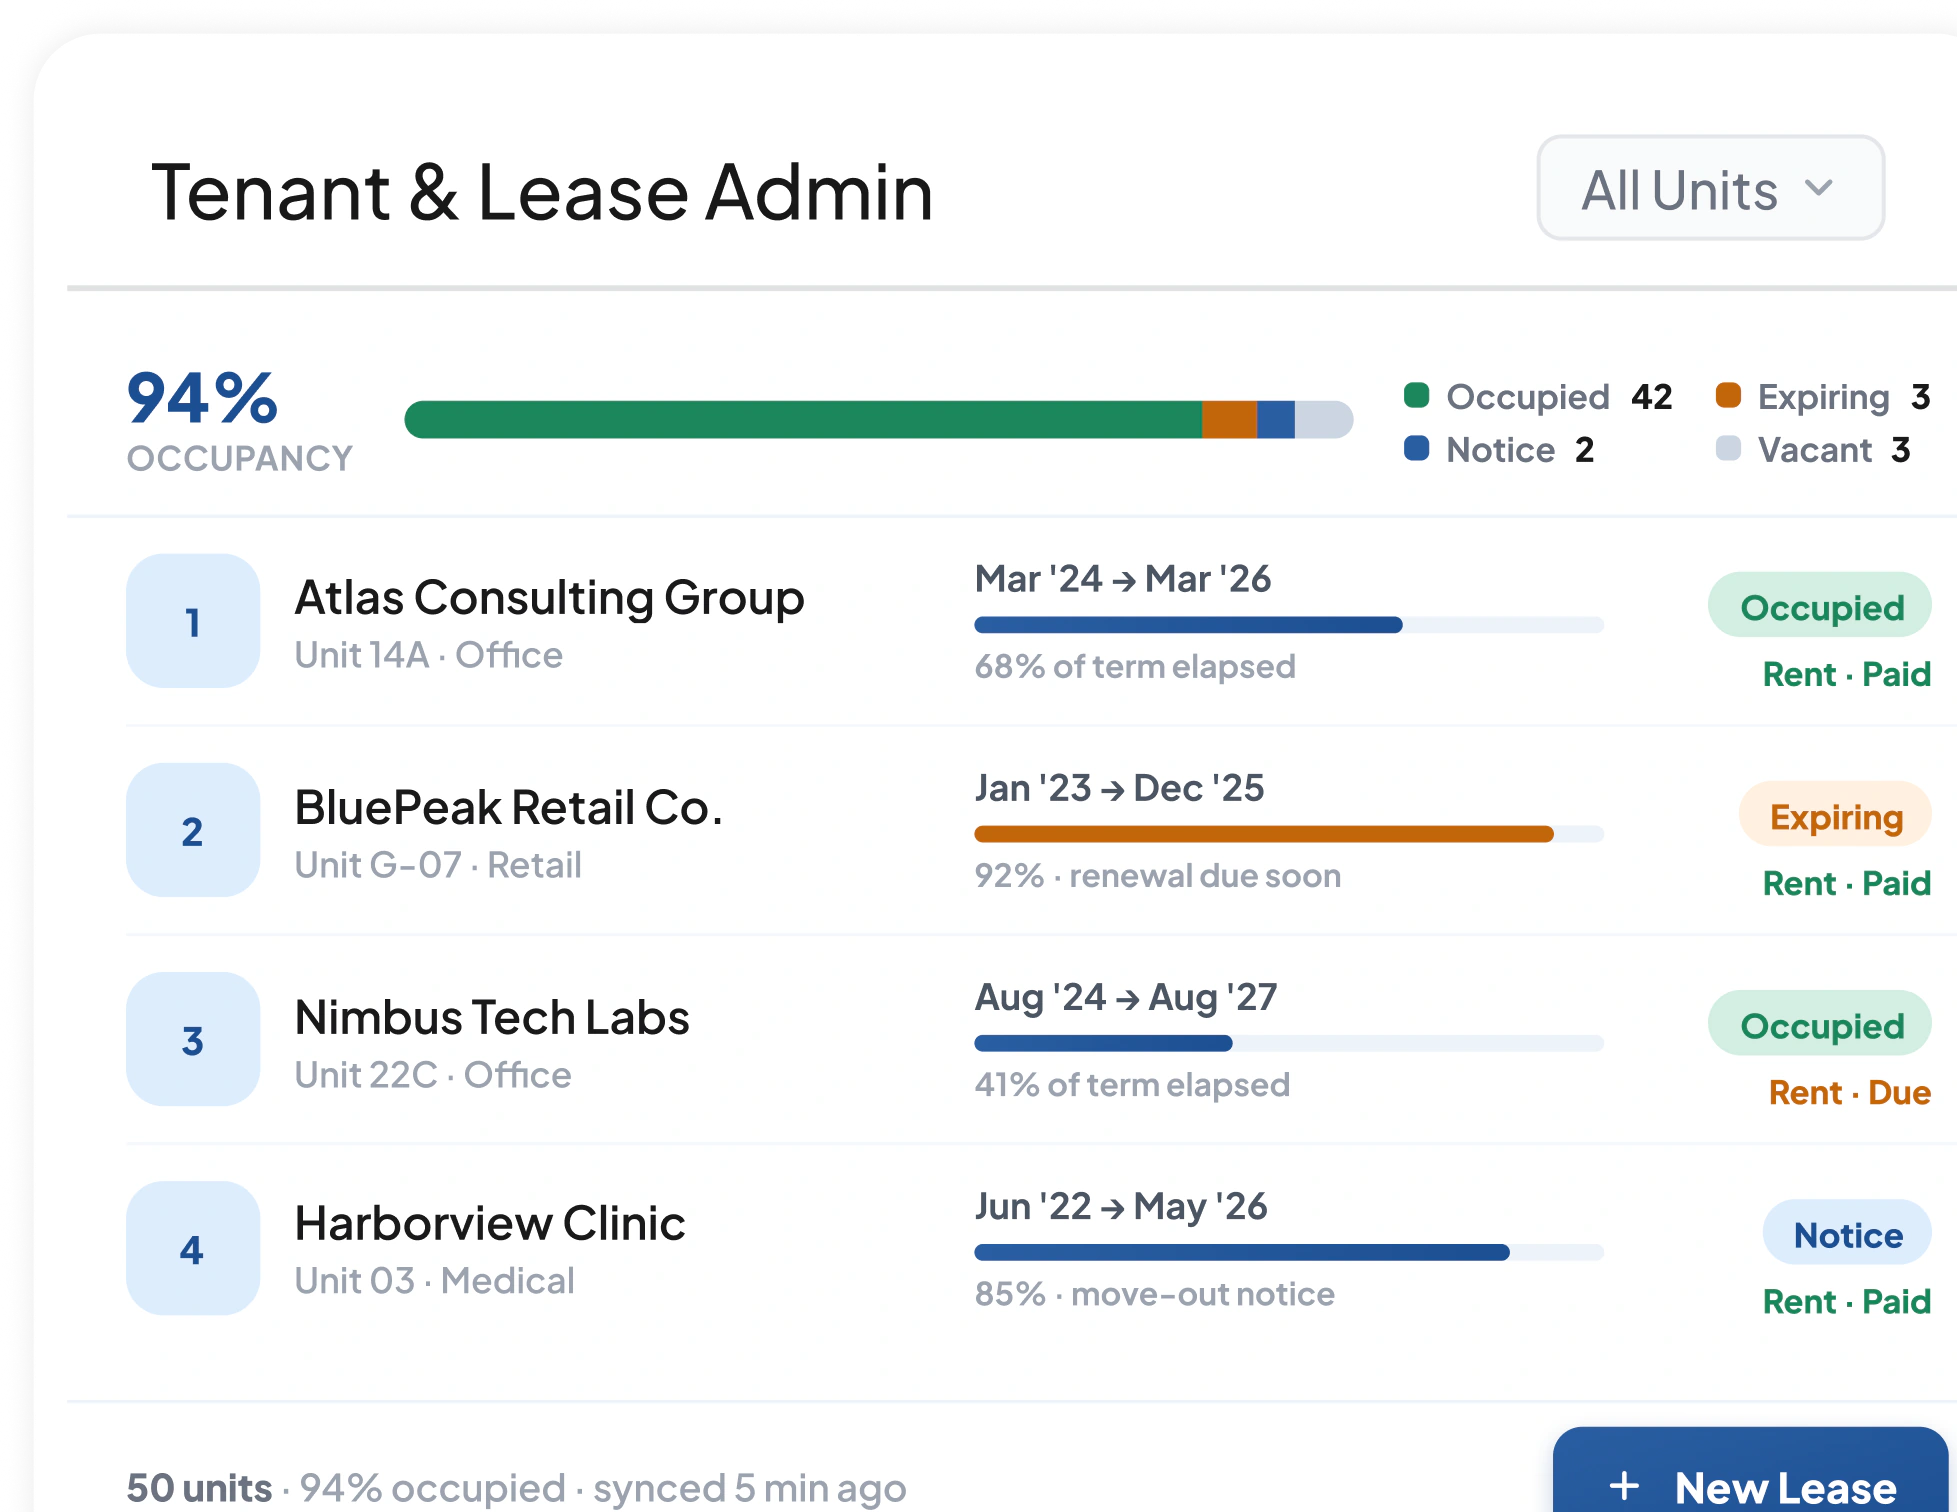The image size is (1957, 1512).
Task: Click the plus icon on New Lease
Action: (x=1624, y=1486)
